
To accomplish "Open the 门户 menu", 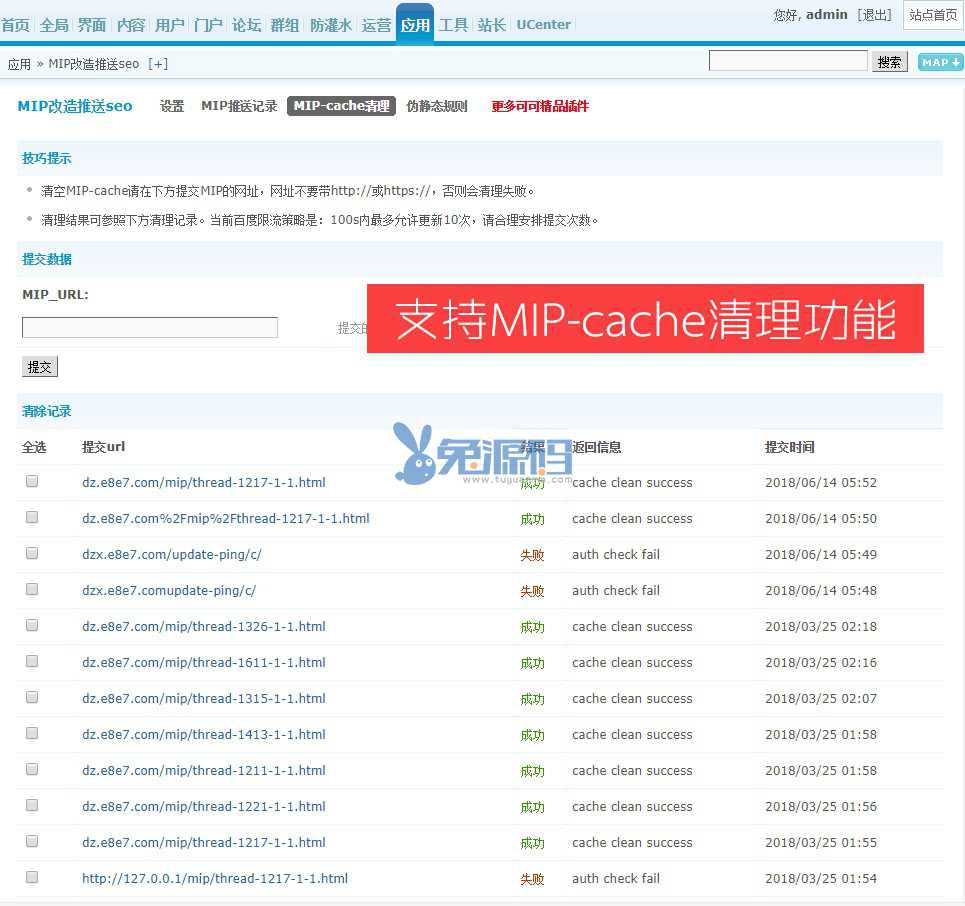I will click(208, 25).
